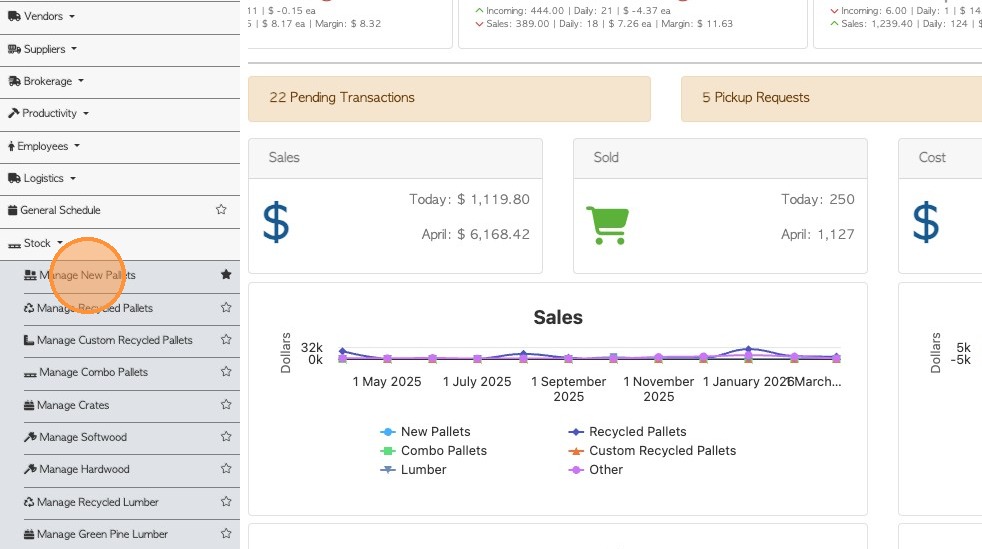Click the wrench icon beside Manage Softwood
The width and height of the screenshot is (982, 549).
pyautogui.click(x=30, y=437)
